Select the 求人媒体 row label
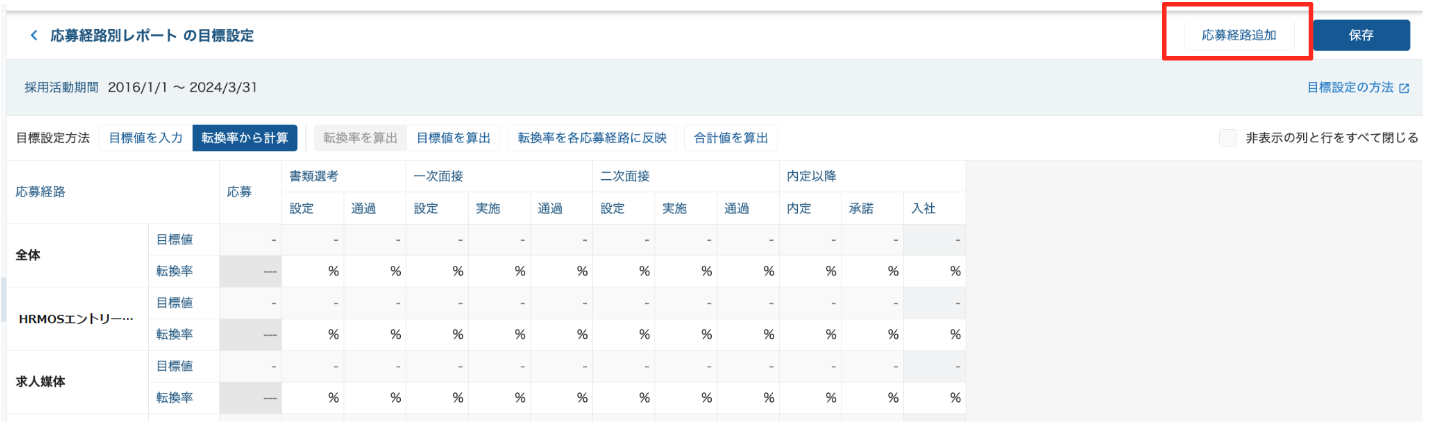Viewport: 1431px width, 431px height. click(39, 382)
